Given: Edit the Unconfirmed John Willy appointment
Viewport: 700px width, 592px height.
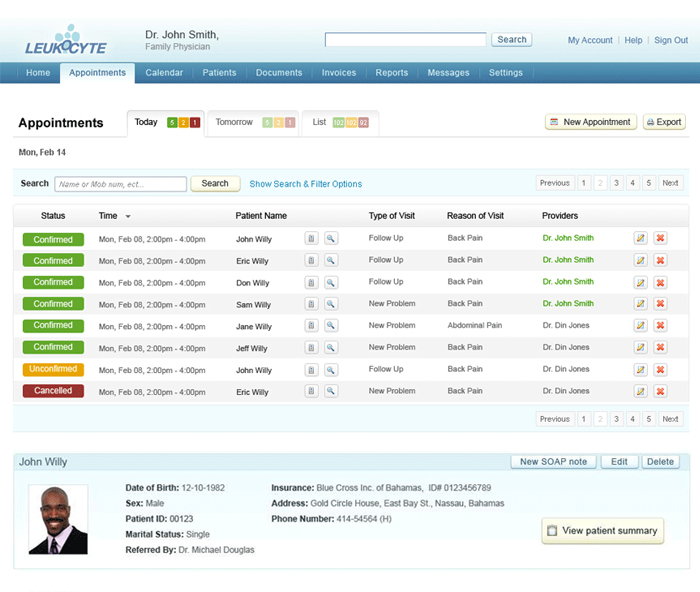Looking at the screenshot, I should pos(641,369).
